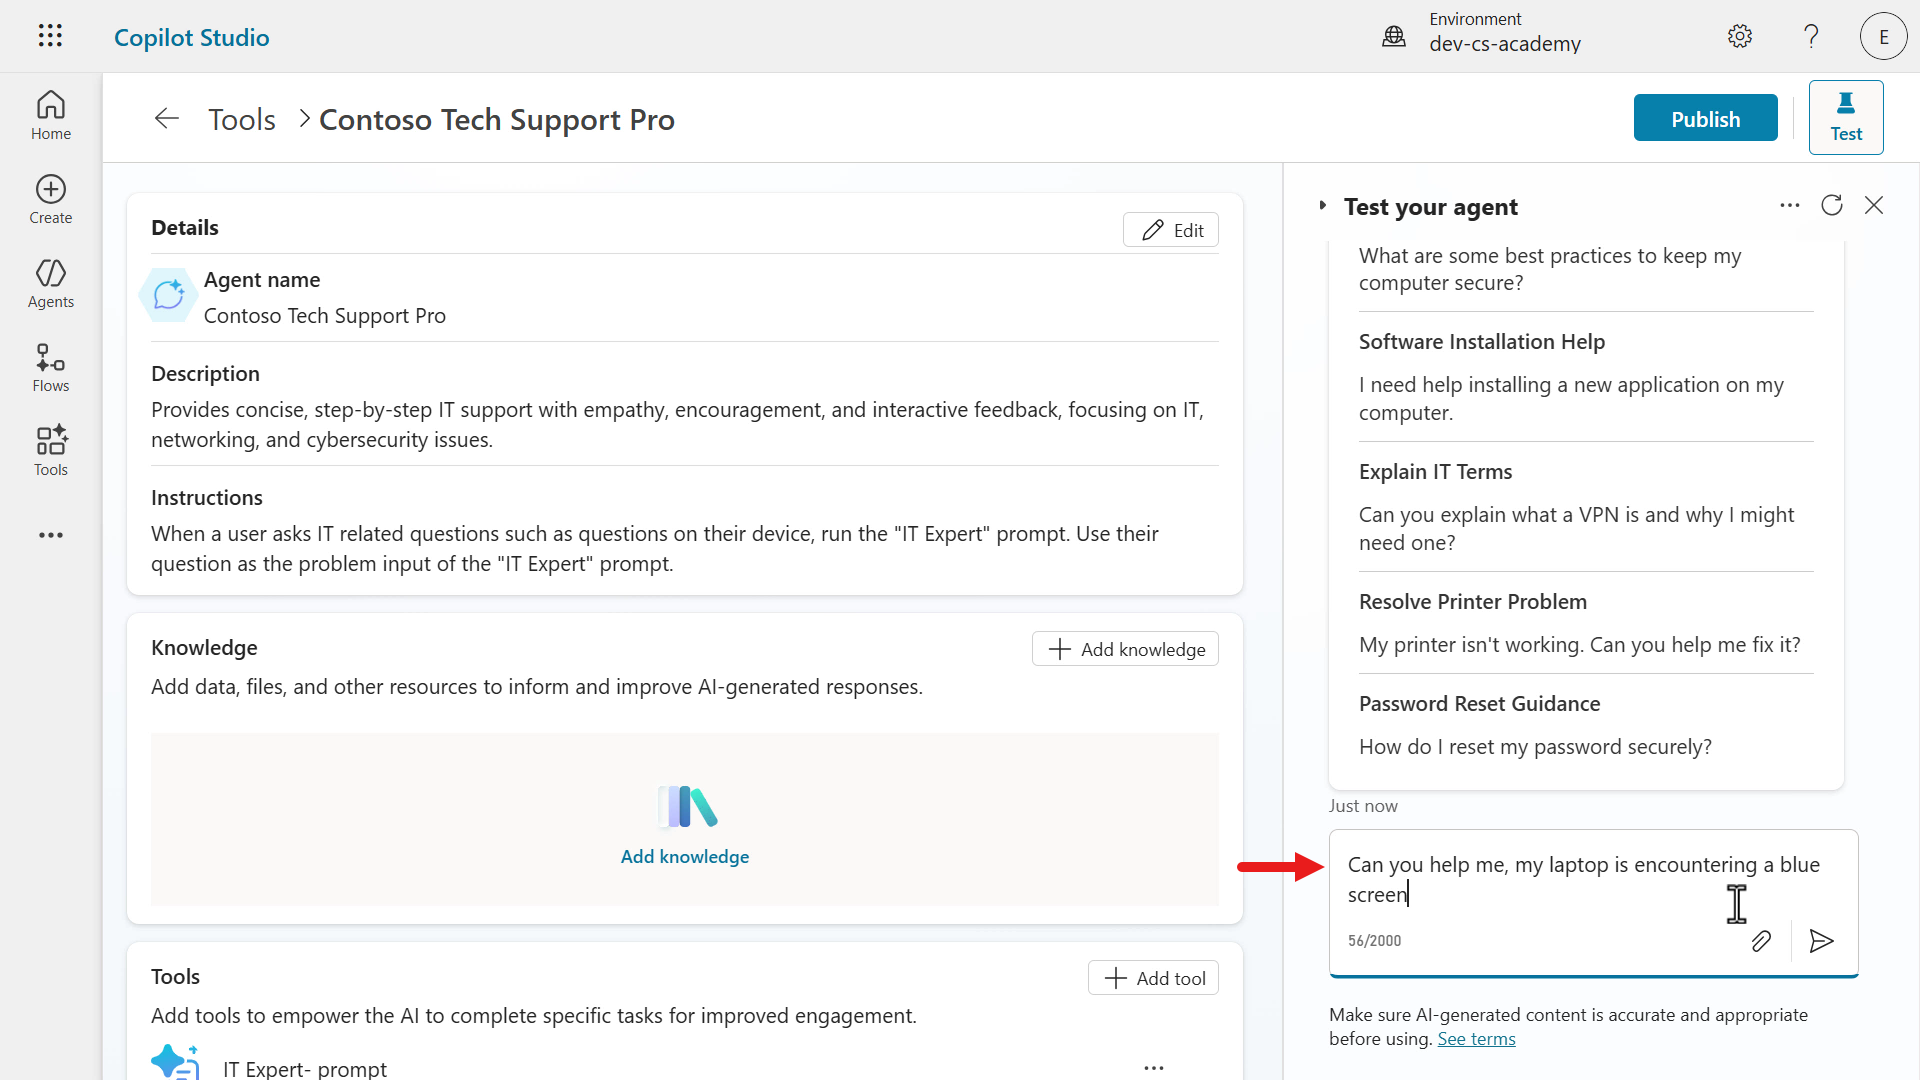Expand more sidebar items ellipsis
This screenshot has height=1080, width=1920.
pyautogui.click(x=50, y=535)
